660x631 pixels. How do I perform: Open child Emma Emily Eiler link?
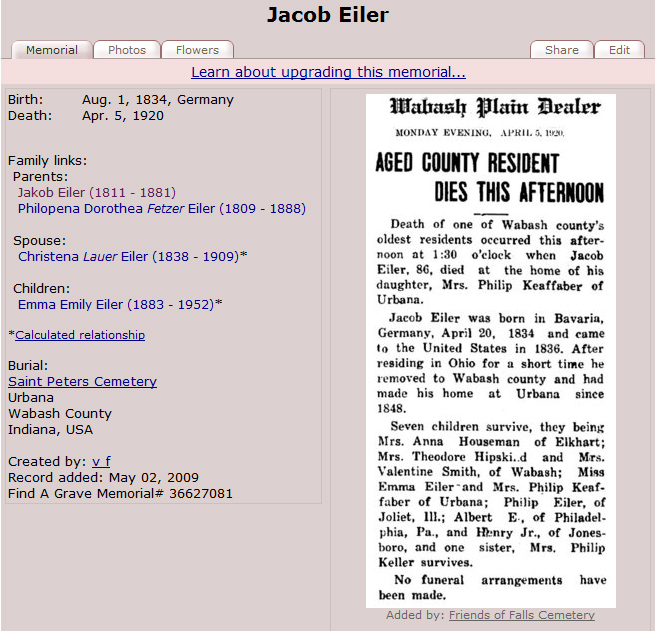pos(116,304)
